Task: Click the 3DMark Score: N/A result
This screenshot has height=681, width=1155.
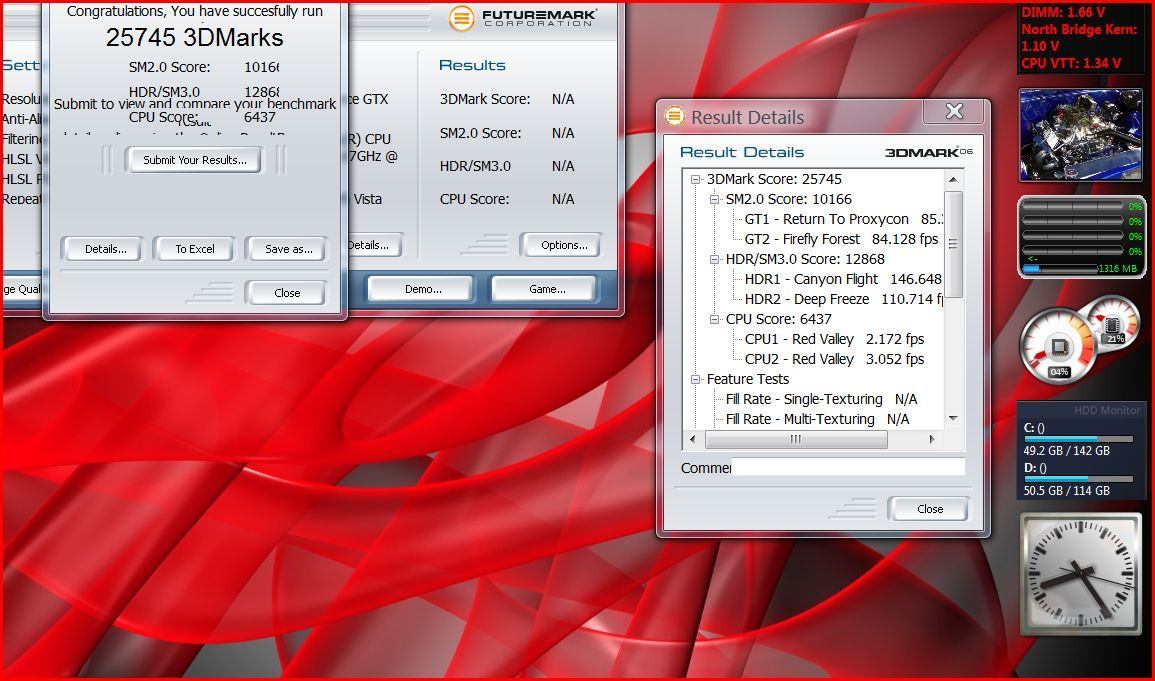Action: point(507,99)
